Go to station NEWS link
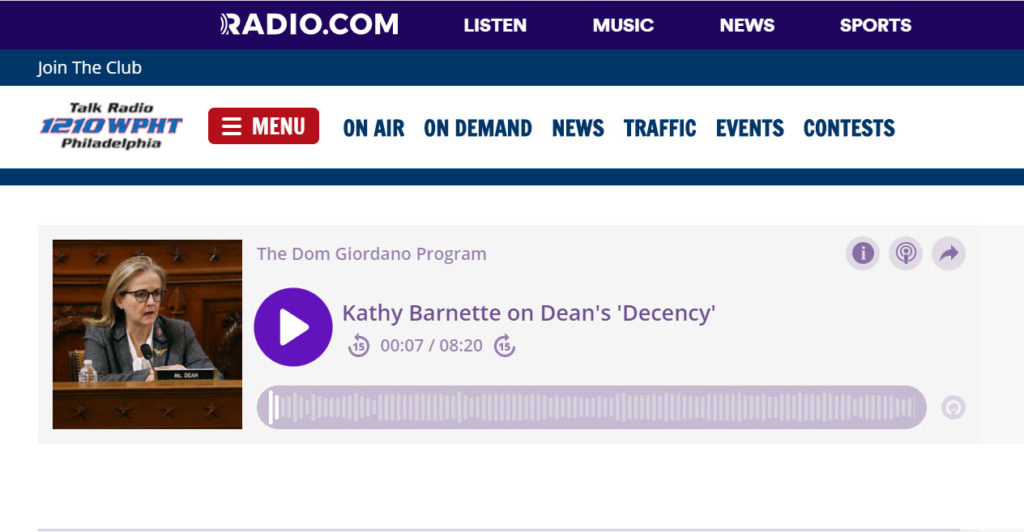The height and width of the screenshot is (532, 1024). 578,128
